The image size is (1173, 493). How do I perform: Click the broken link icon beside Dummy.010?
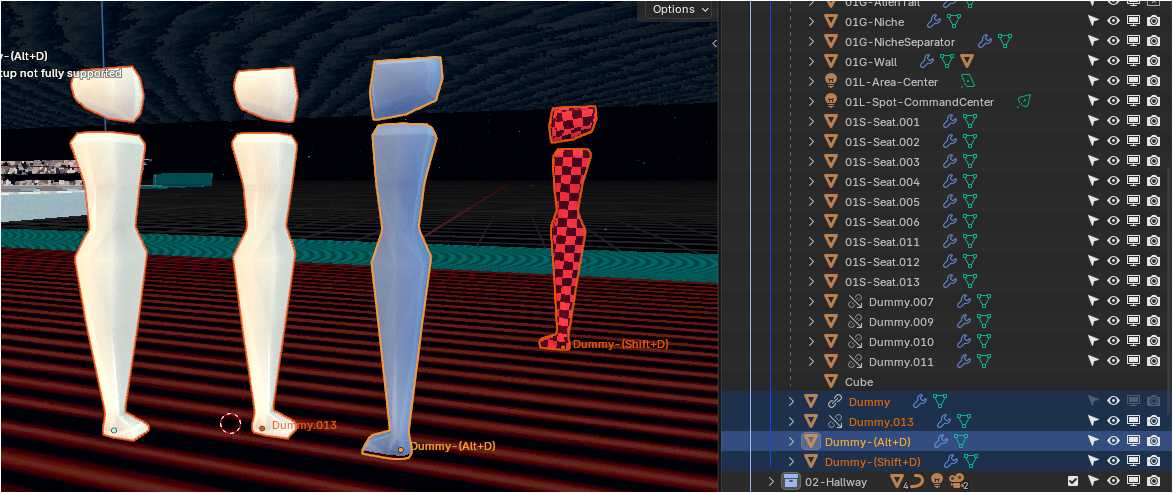click(855, 342)
